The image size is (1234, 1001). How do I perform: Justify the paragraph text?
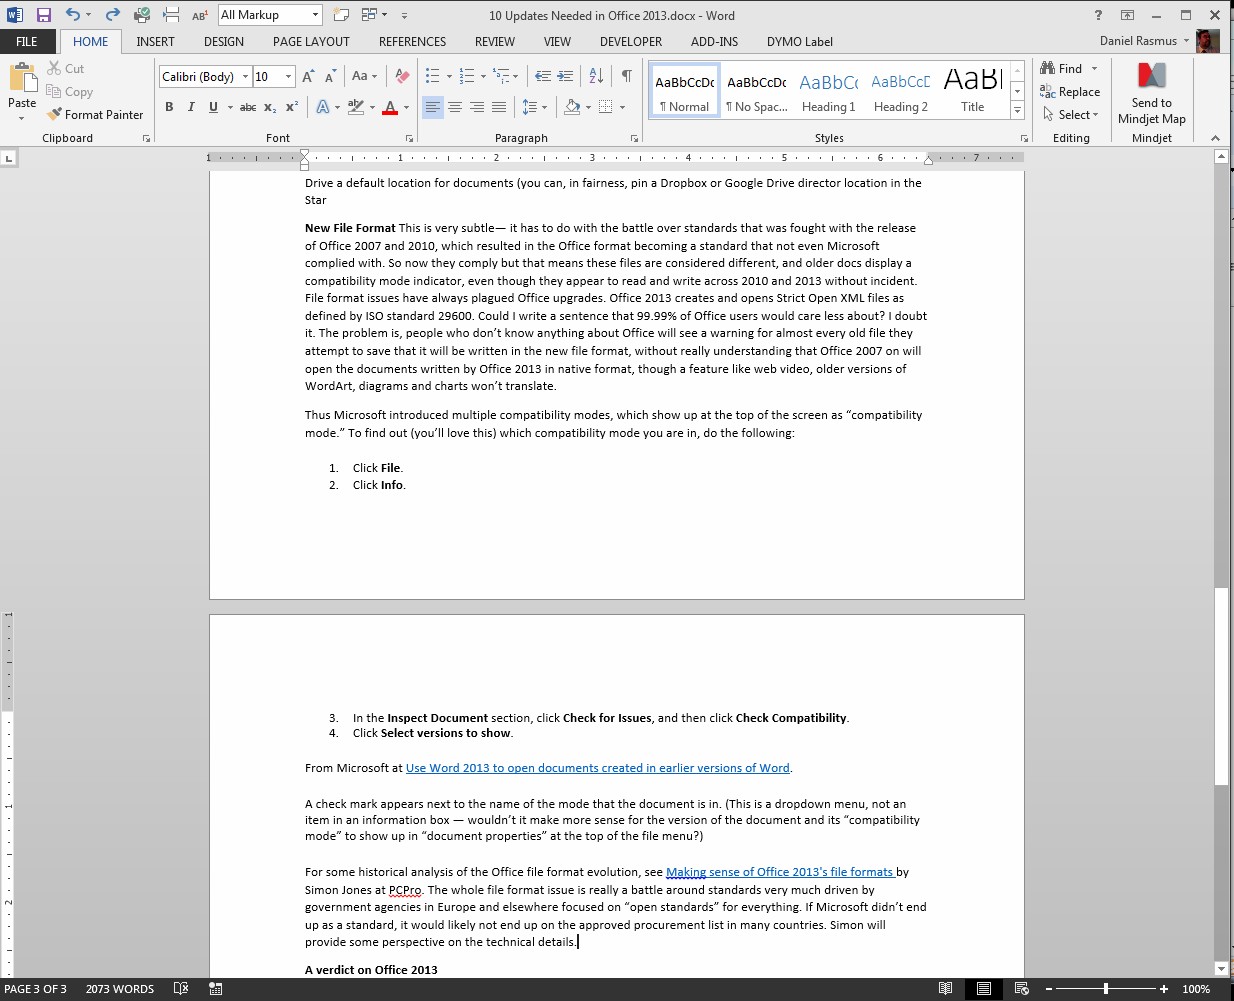tap(499, 107)
